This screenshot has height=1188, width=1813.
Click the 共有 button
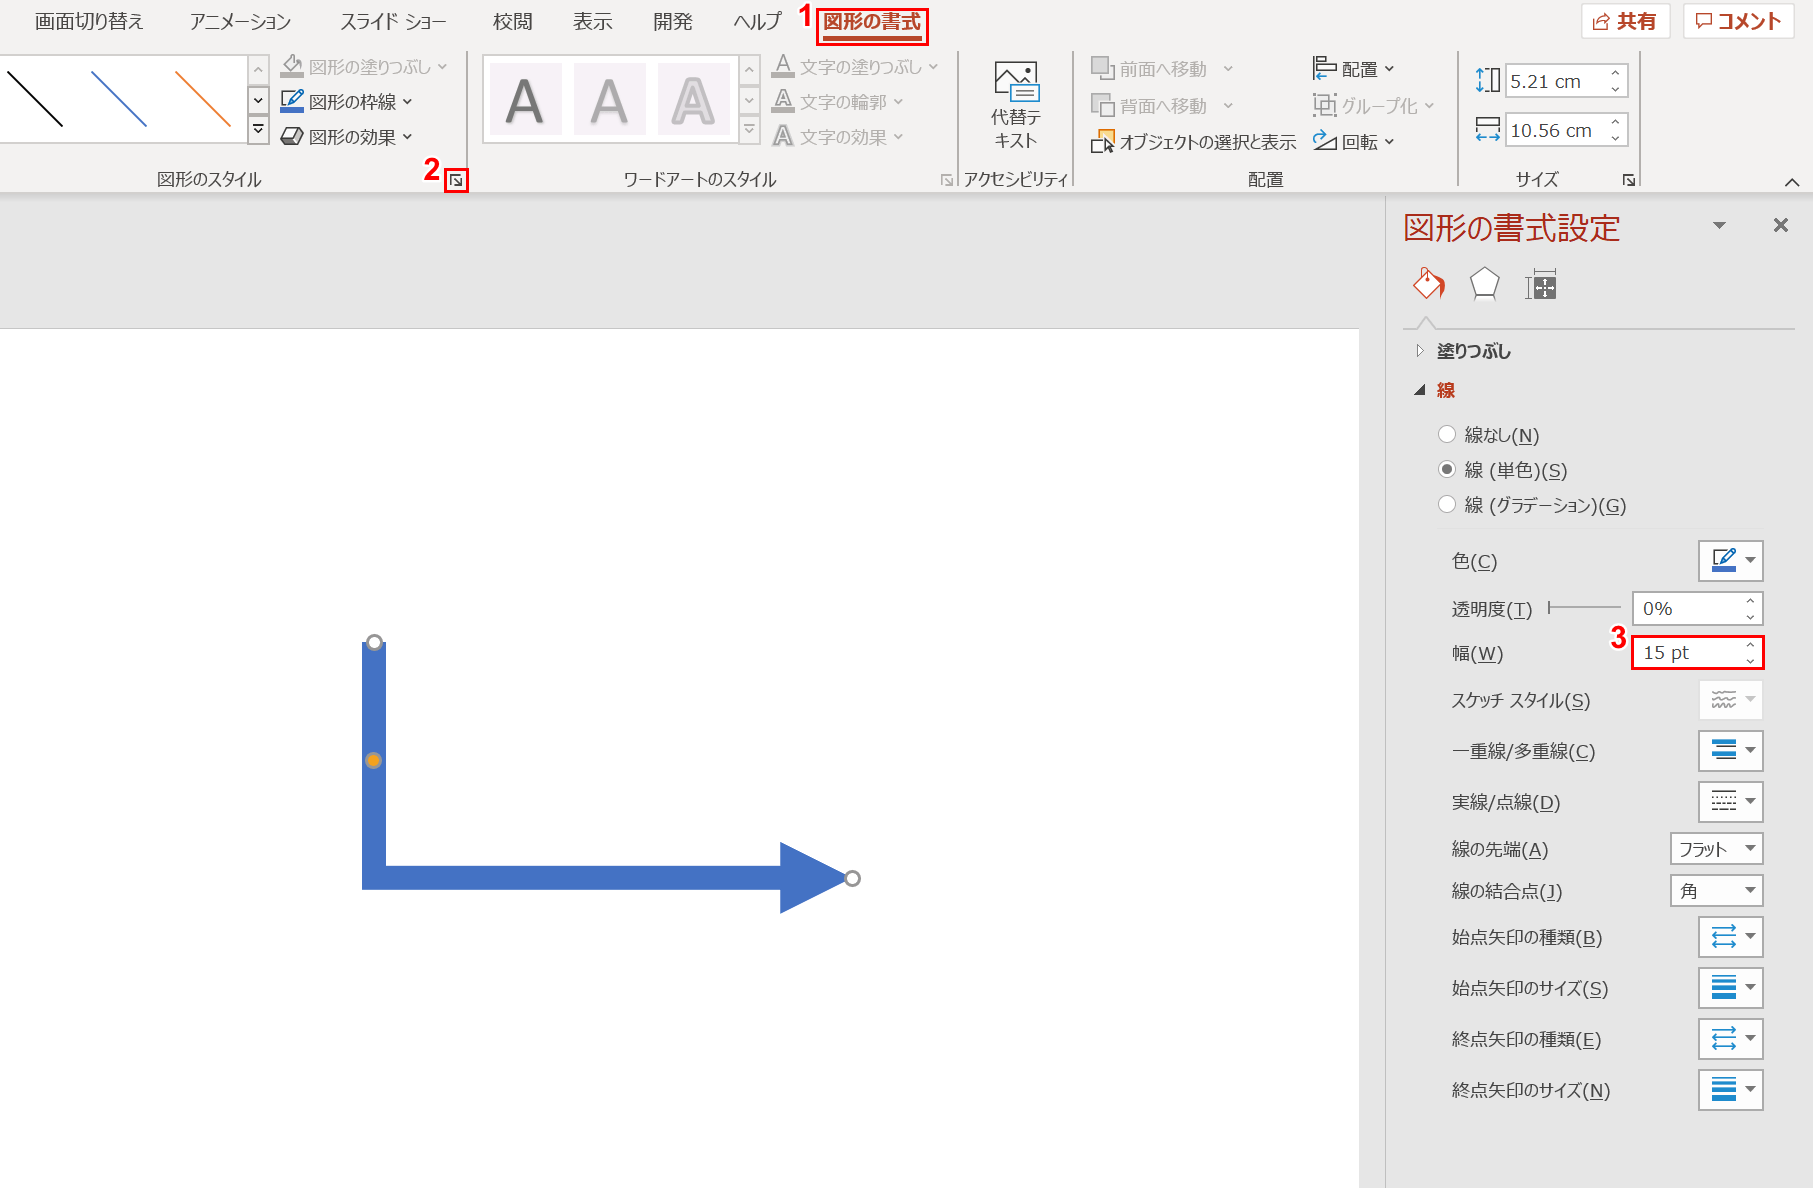(x=1626, y=21)
